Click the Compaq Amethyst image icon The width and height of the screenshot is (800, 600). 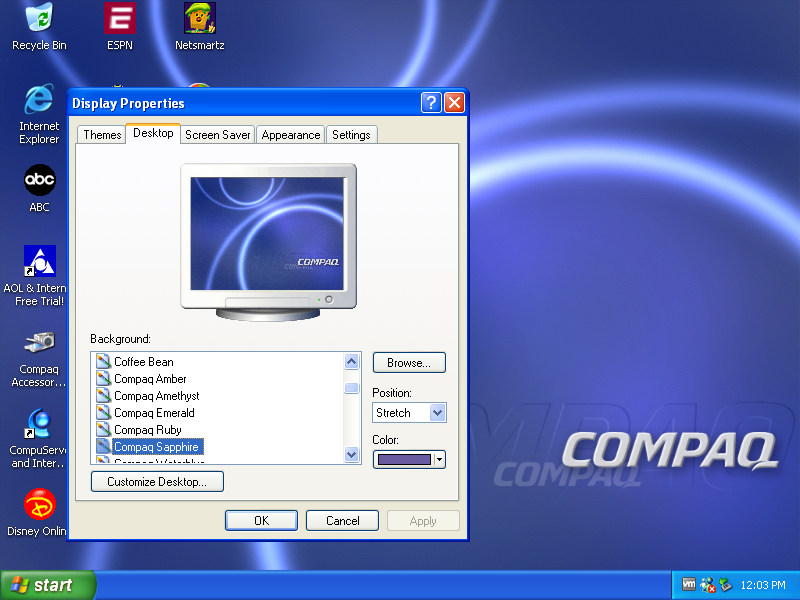tap(104, 395)
